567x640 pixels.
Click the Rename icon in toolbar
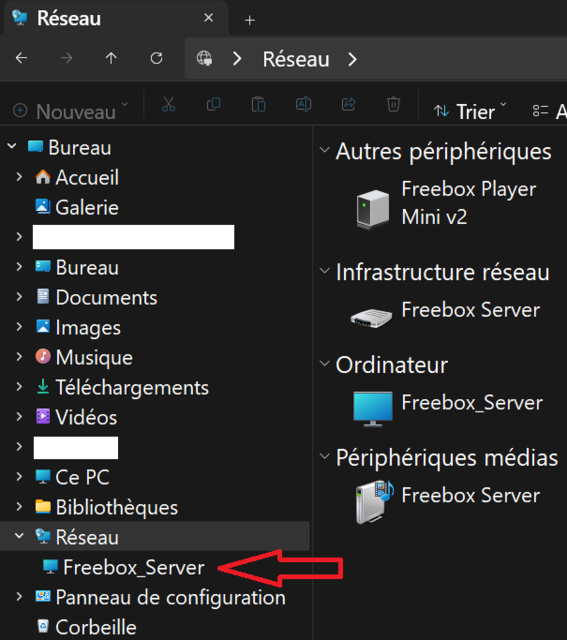point(303,104)
